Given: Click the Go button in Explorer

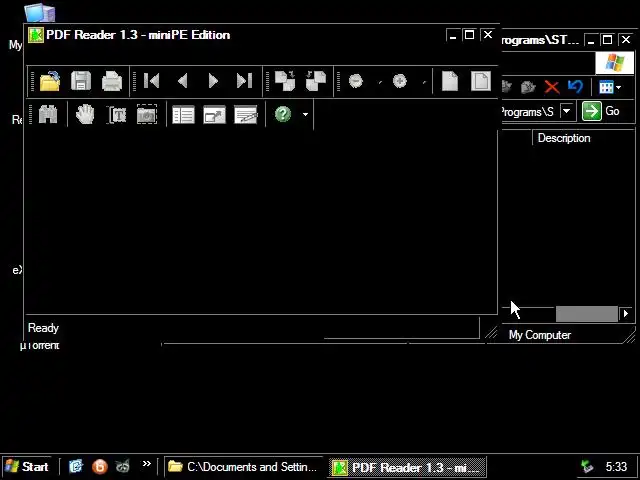Looking at the screenshot, I should pyautogui.click(x=601, y=111).
